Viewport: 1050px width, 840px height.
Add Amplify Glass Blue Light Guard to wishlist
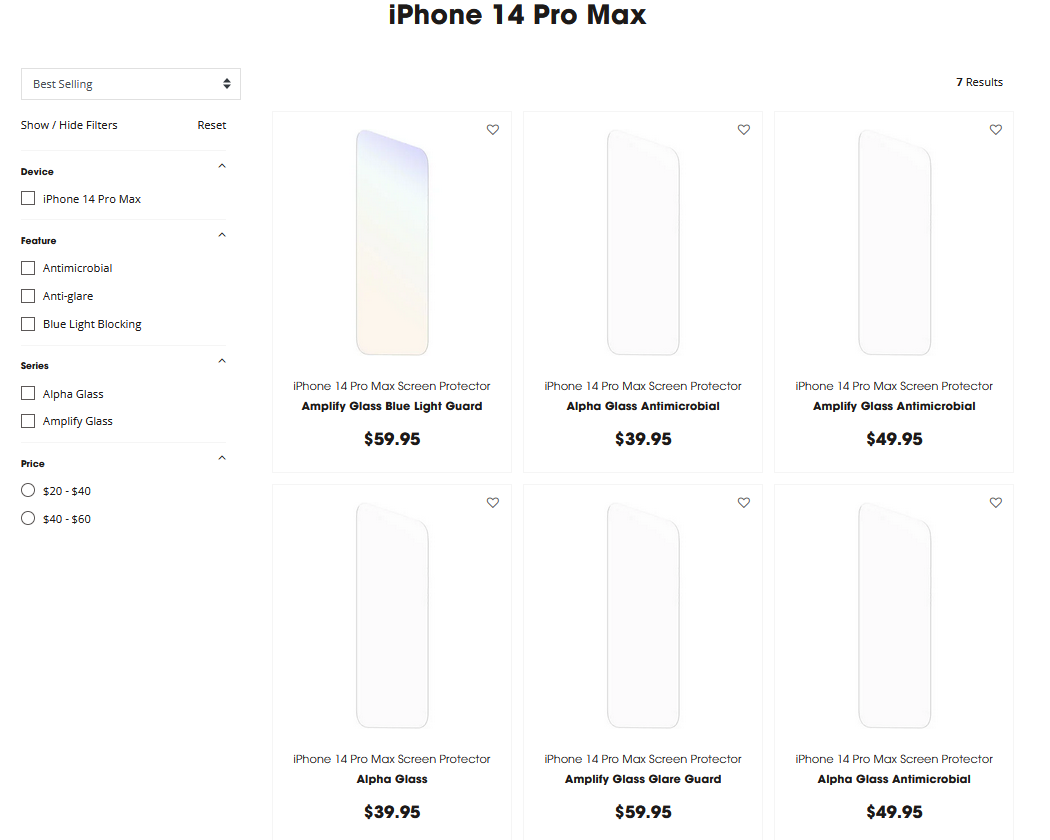tap(492, 129)
